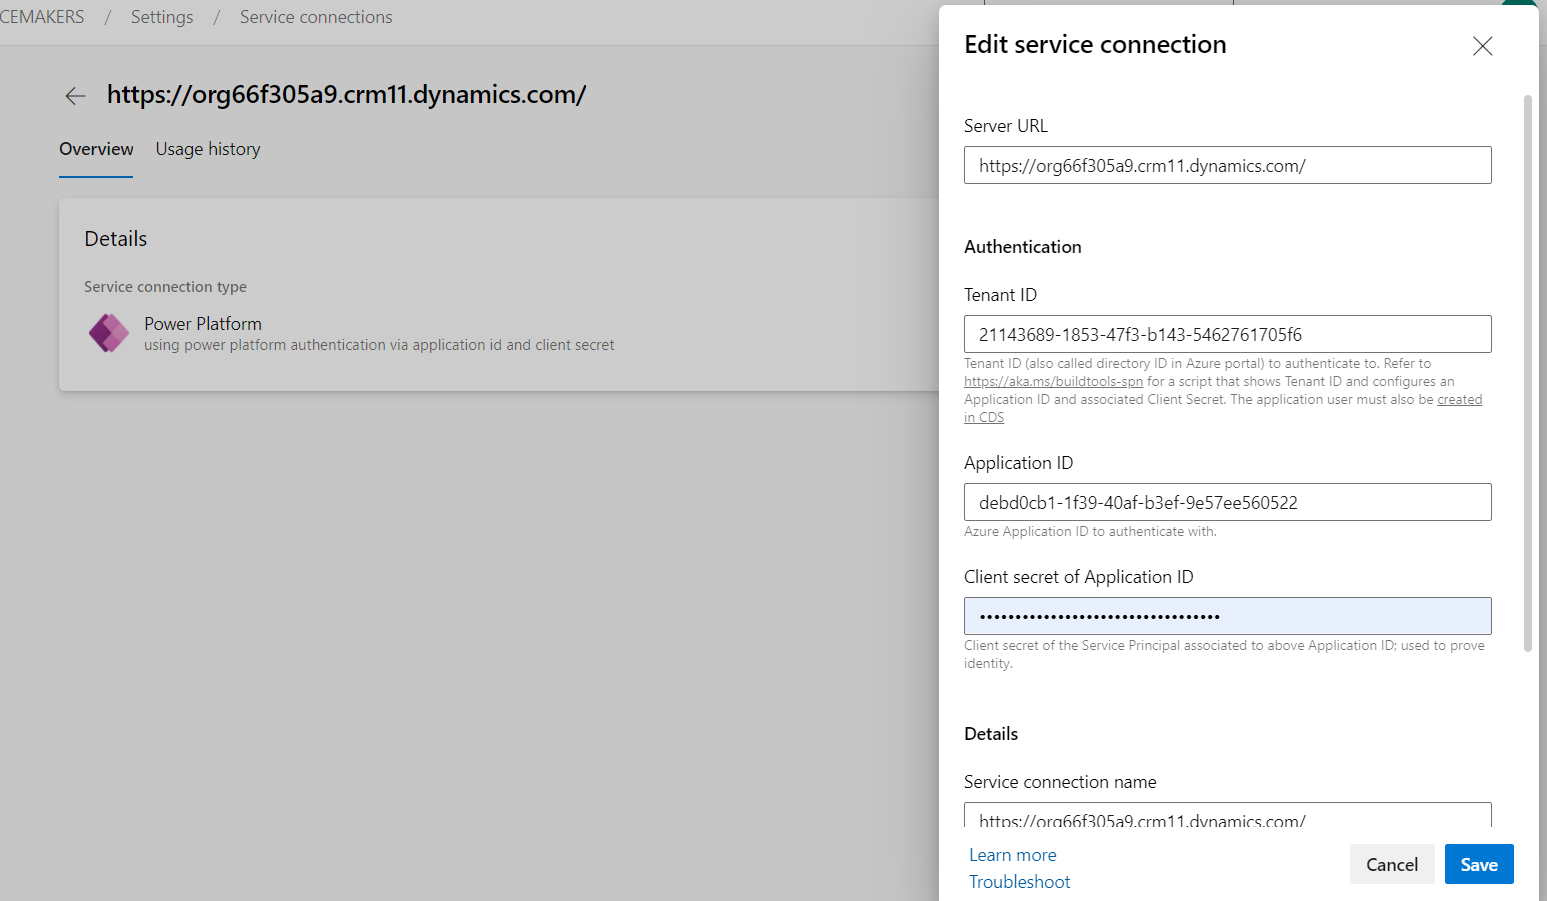Click the Application ID field
The width and height of the screenshot is (1547, 901).
coord(1227,501)
